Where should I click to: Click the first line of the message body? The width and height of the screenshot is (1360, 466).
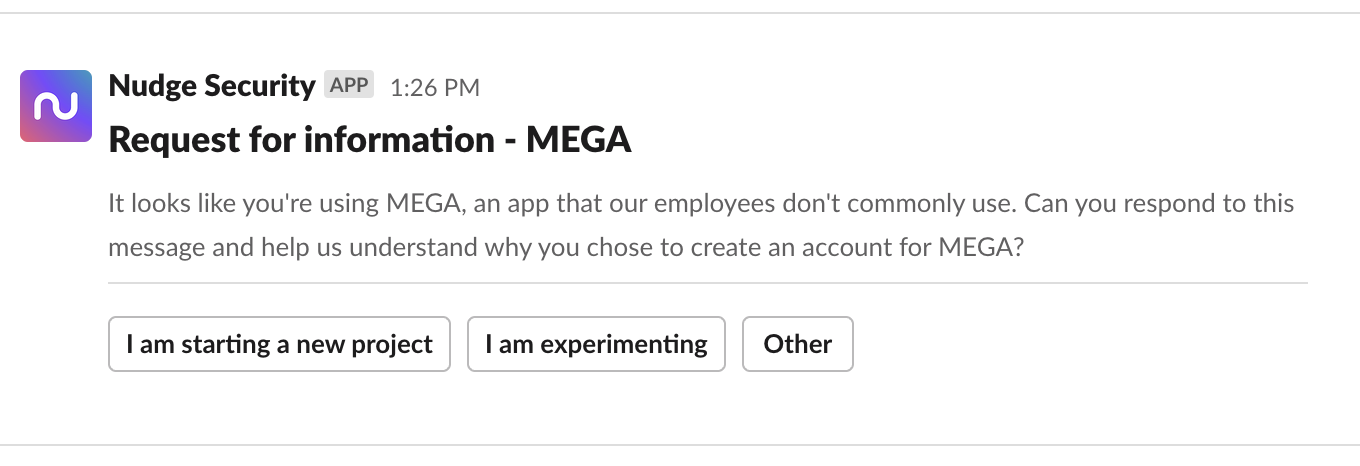point(700,204)
